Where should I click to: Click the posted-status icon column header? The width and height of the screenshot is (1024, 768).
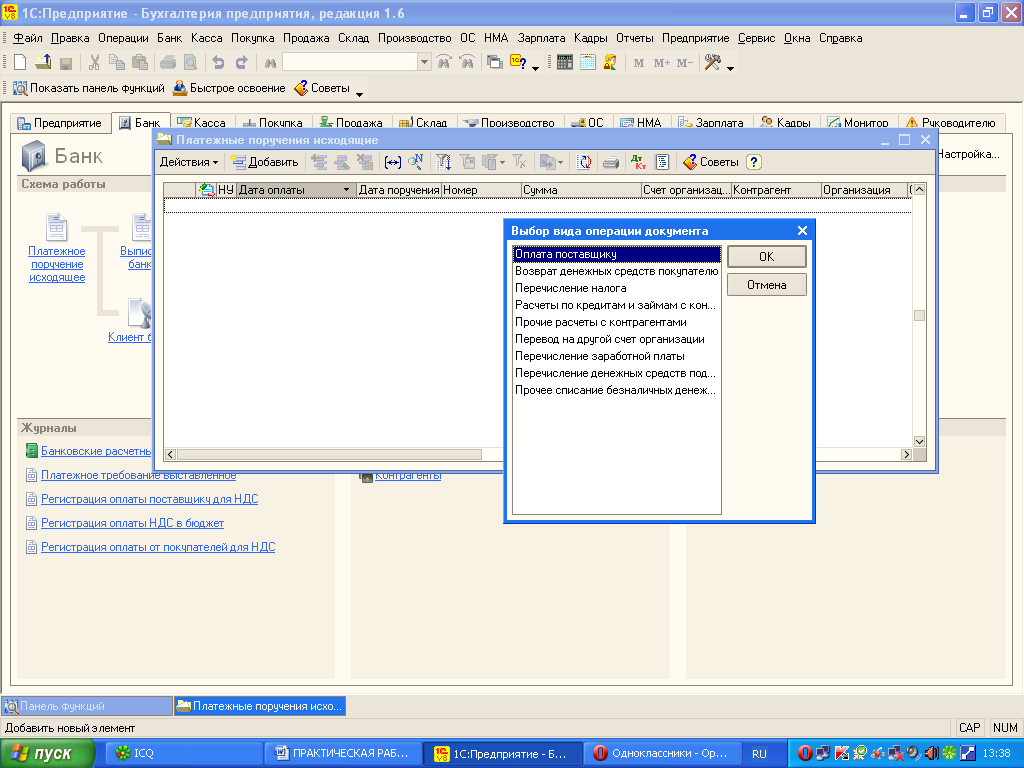(x=207, y=190)
